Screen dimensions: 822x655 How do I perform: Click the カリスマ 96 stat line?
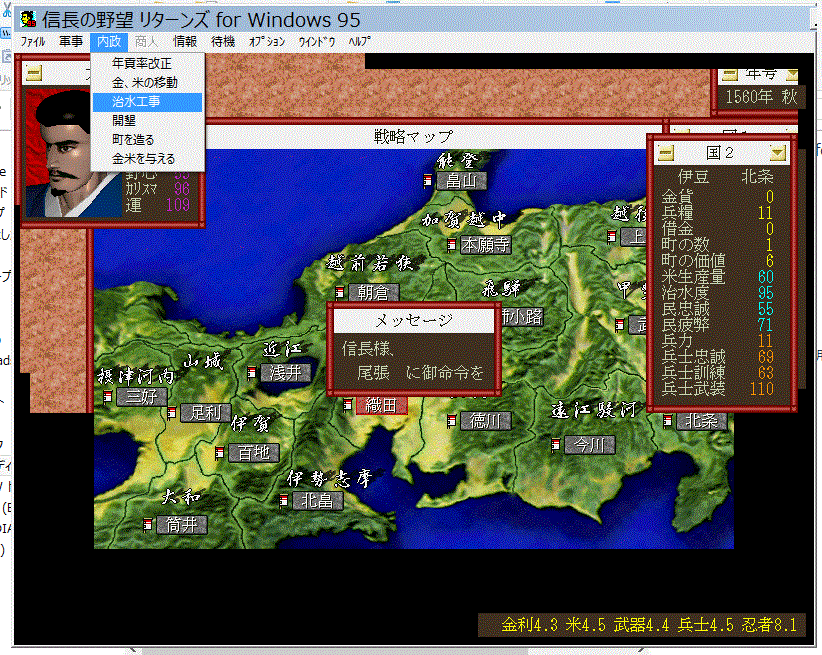158,188
